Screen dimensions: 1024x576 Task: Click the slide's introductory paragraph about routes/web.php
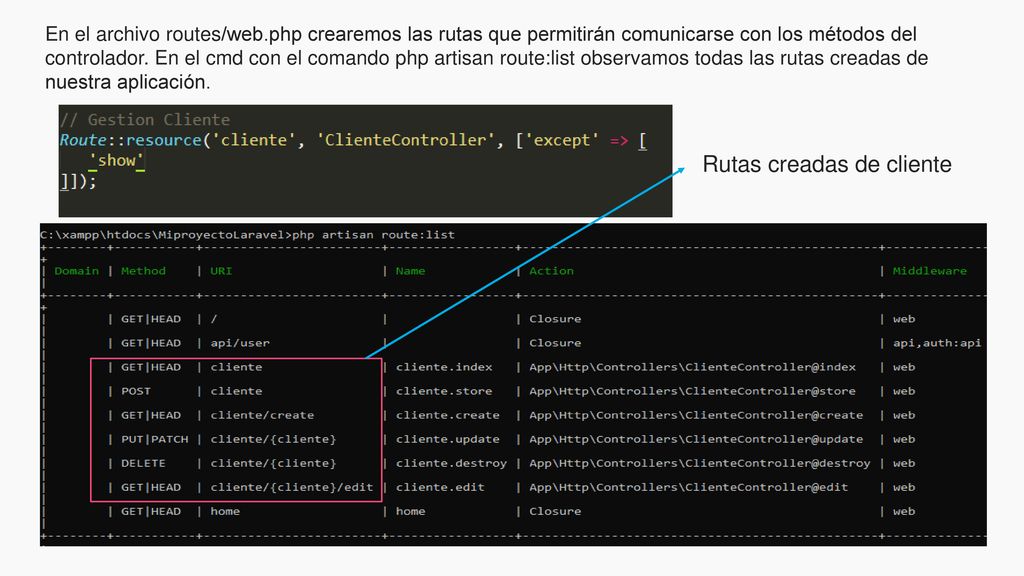(487, 58)
